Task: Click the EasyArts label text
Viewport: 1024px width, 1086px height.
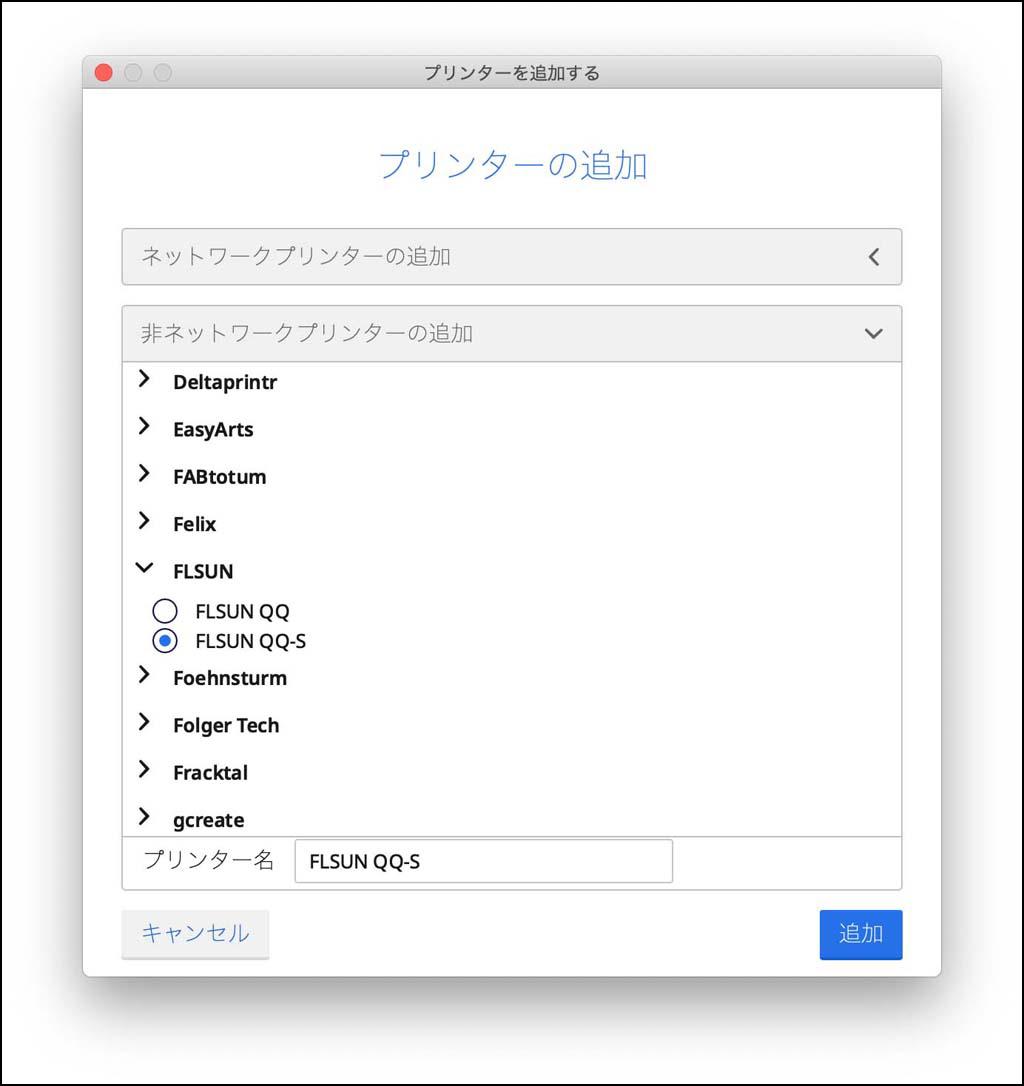Action: pyautogui.click(x=213, y=430)
